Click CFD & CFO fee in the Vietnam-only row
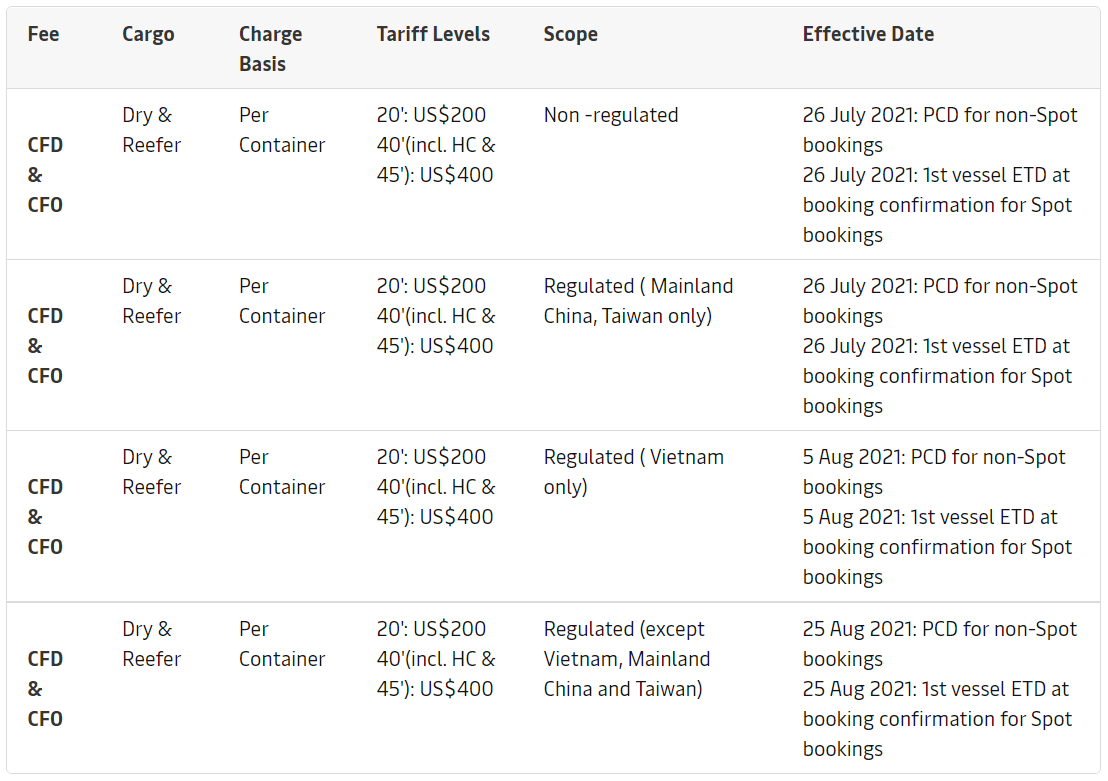 click(45, 517)
